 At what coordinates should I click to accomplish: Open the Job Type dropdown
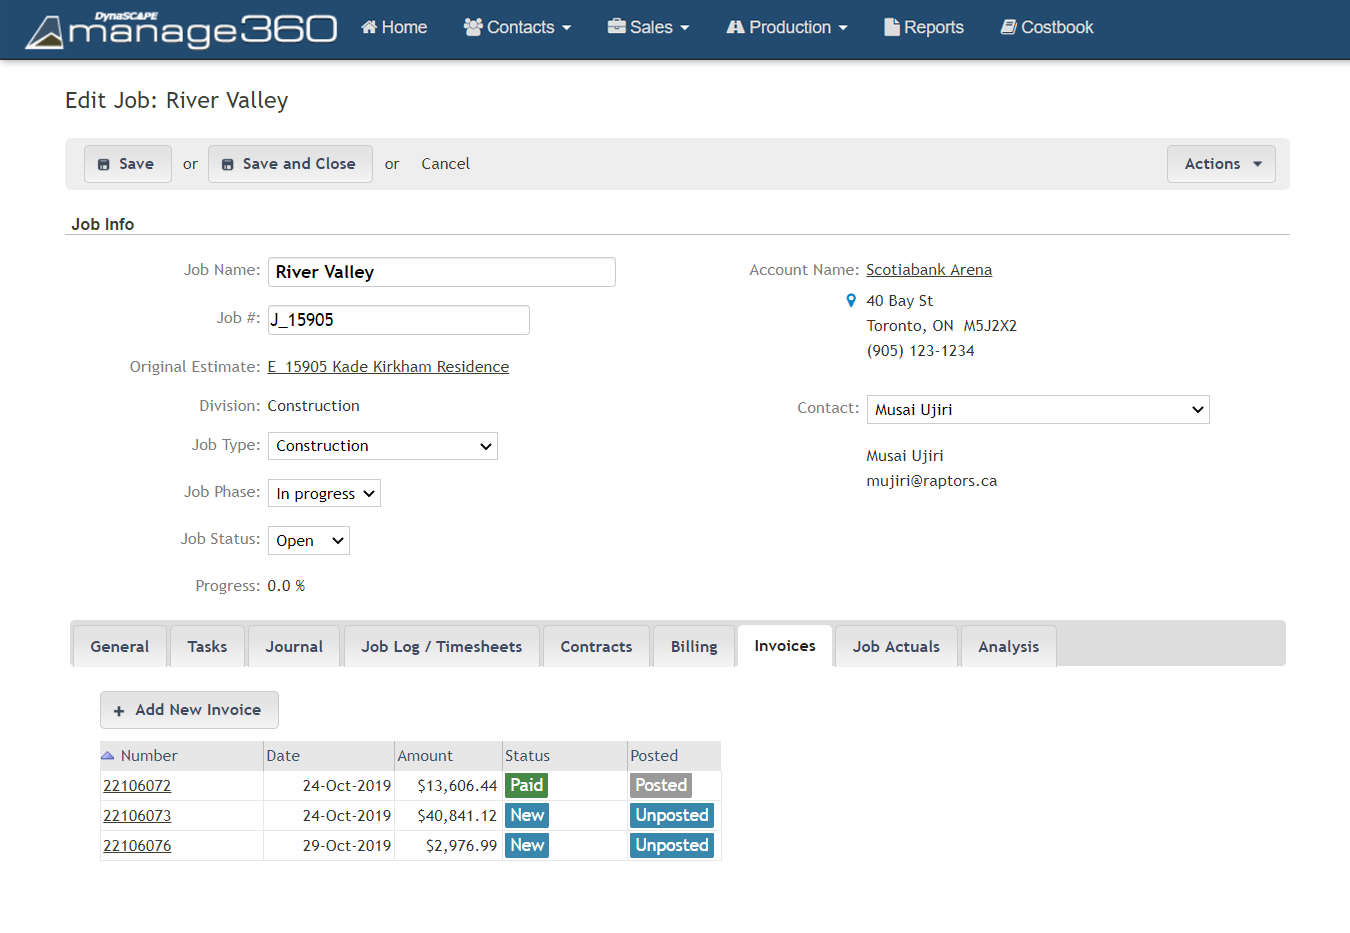[382, 446]
